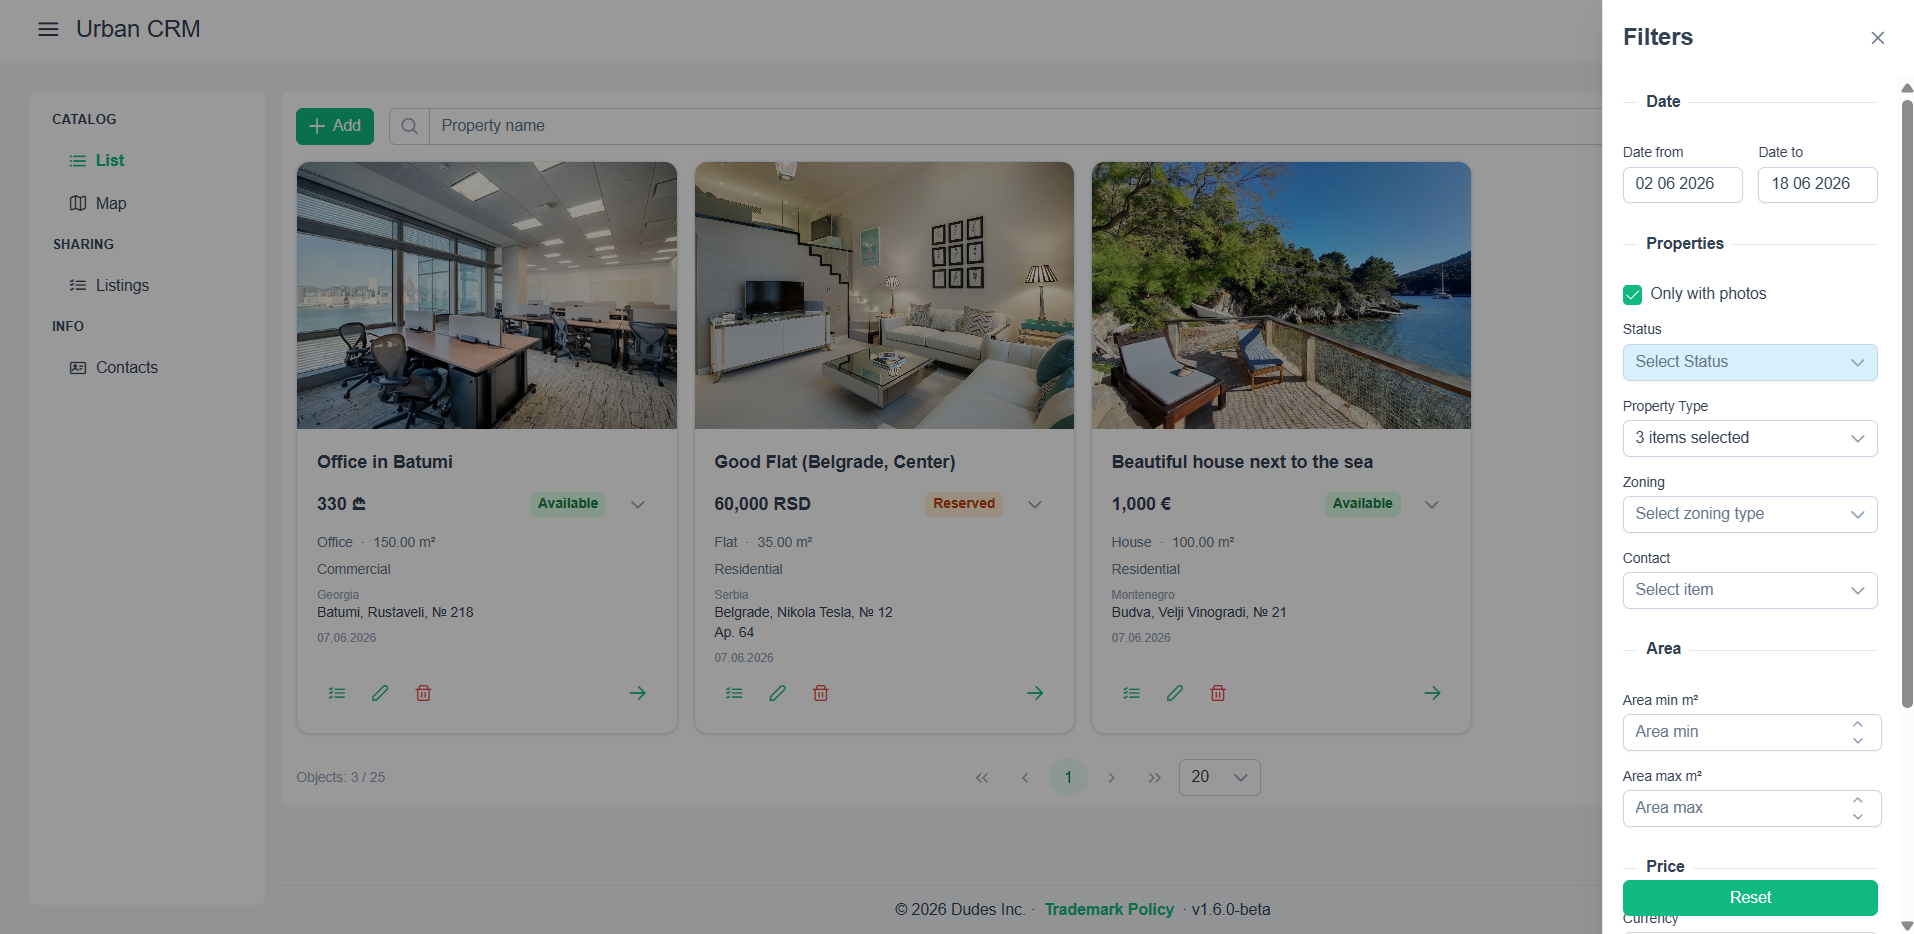The image size is (1914, 934).
Task: Open Listings under Sharing
Action: tap(109, 286)
